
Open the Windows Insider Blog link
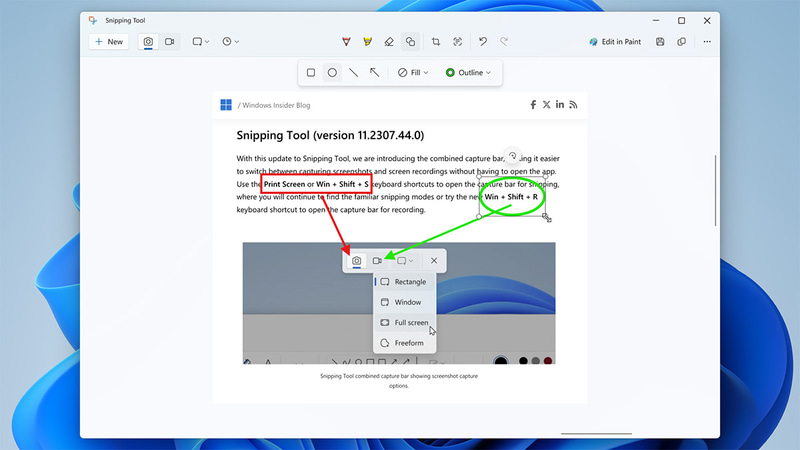(x=276, y=105)
